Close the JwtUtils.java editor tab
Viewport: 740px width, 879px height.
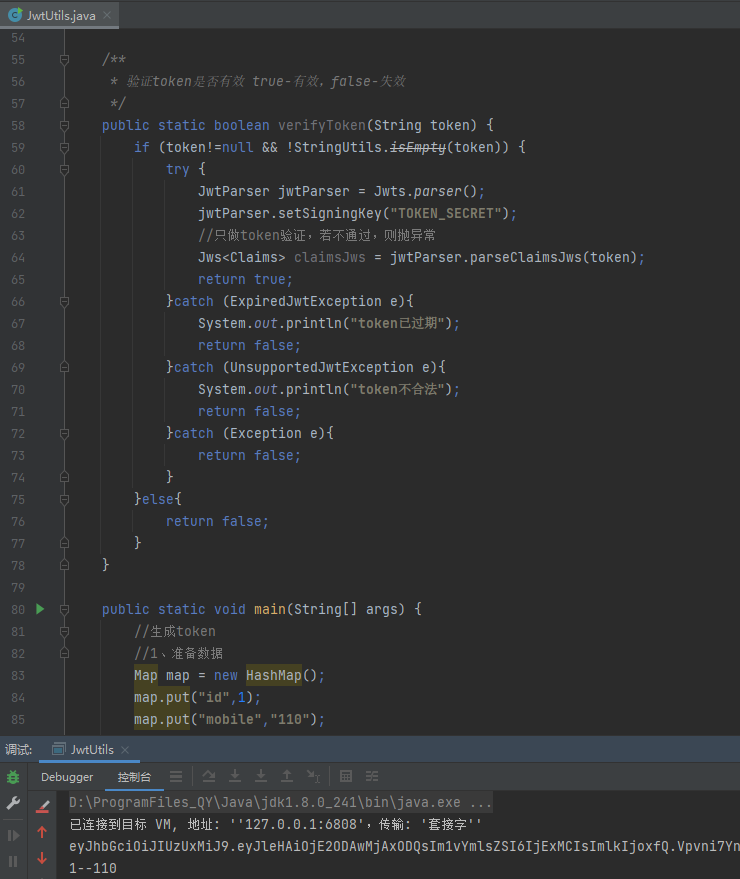point(107,15)
